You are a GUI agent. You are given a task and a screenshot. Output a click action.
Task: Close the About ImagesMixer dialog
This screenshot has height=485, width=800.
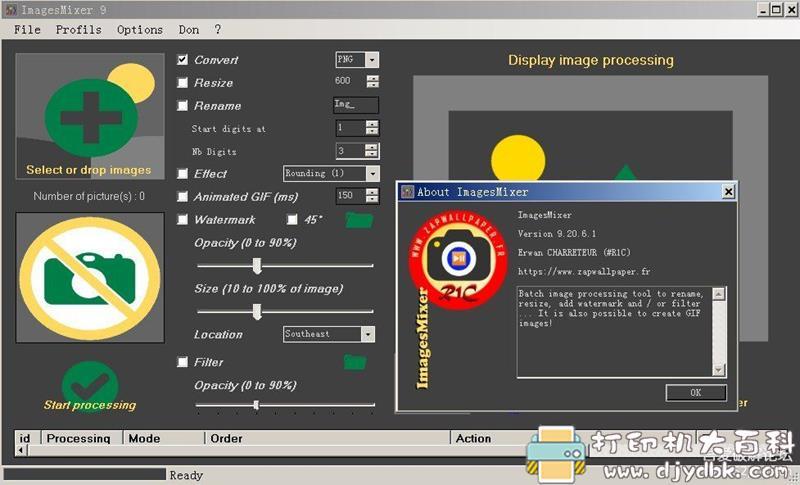(729, 192)
